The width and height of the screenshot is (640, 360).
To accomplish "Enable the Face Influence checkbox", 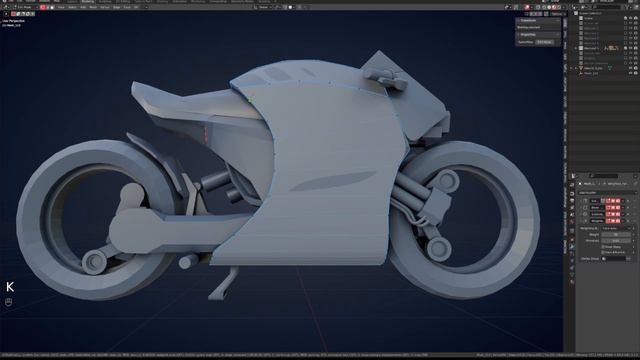I will click(603, 252).
